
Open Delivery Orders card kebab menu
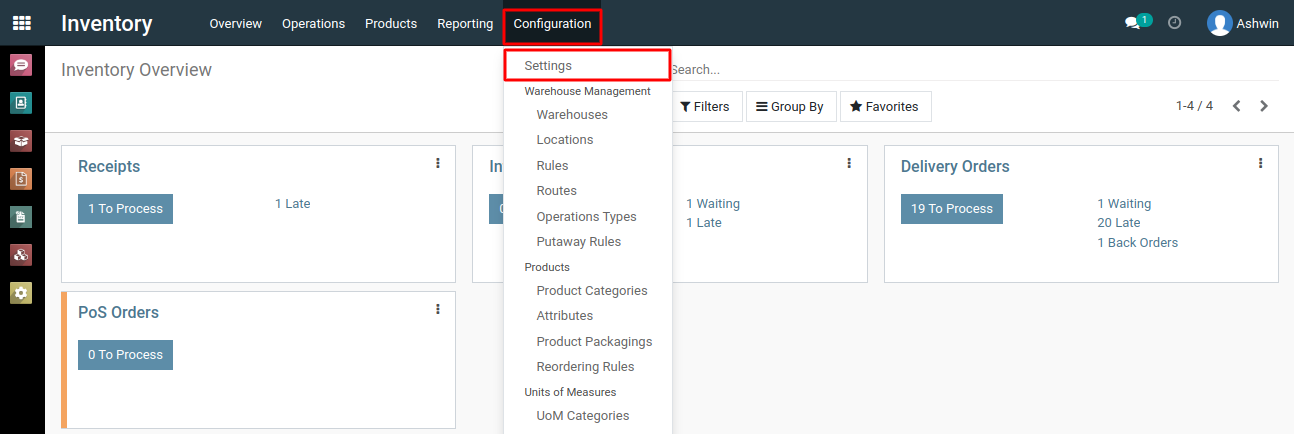click(x=1260, y=163)
